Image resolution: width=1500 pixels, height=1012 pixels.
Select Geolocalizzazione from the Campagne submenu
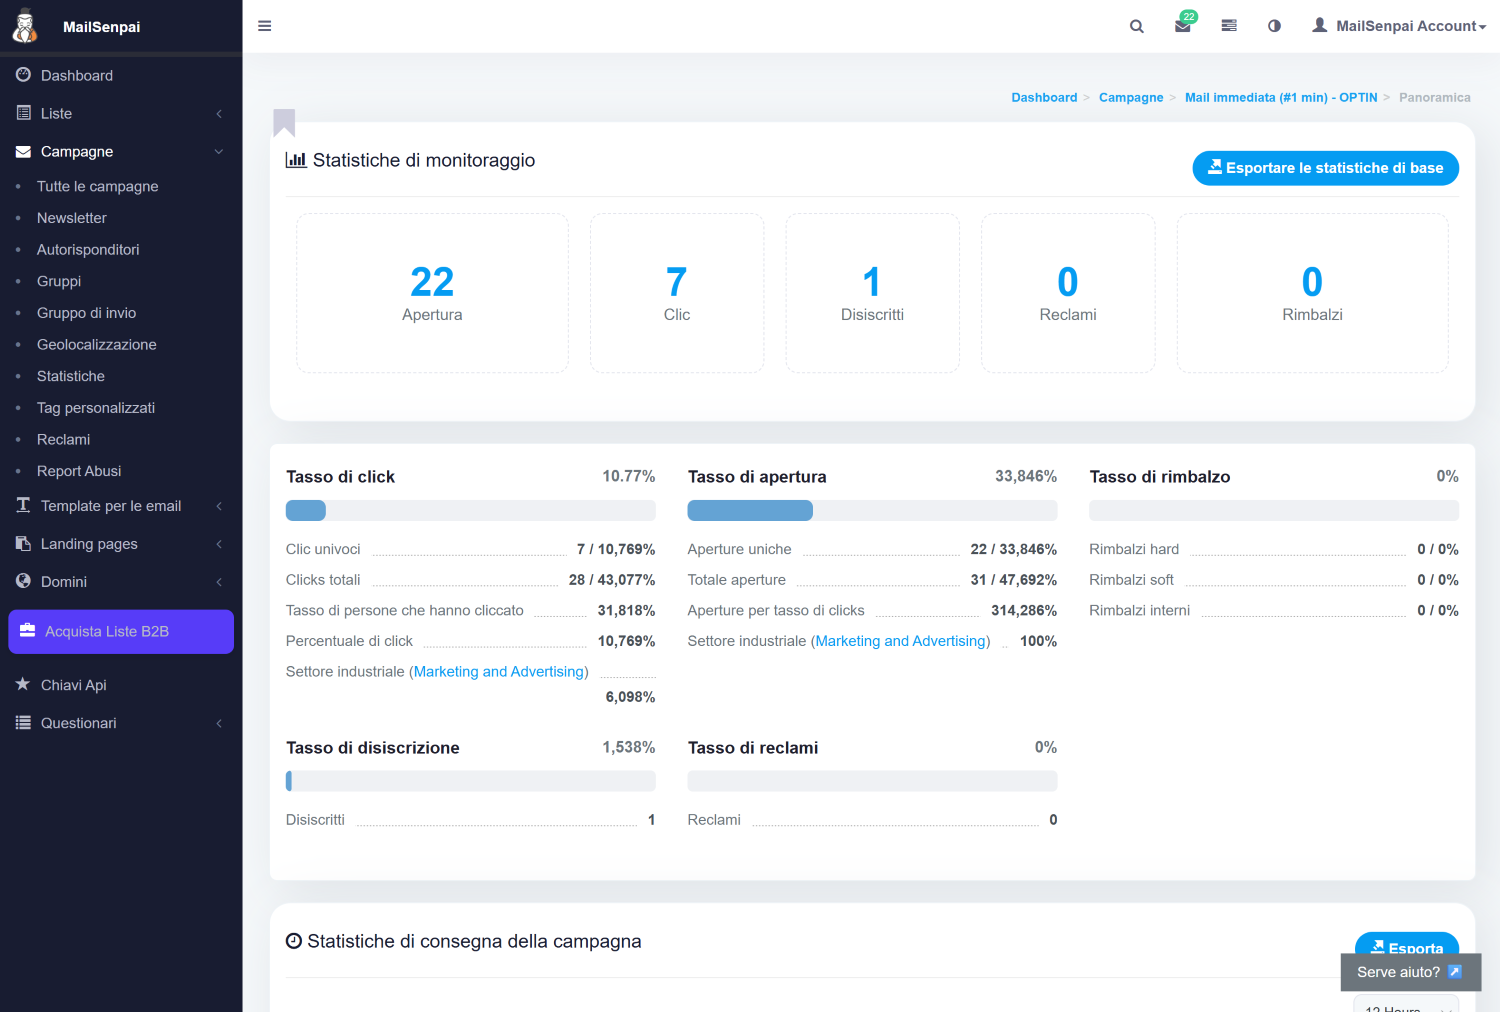pyautogui.click(x=96, y=345)
